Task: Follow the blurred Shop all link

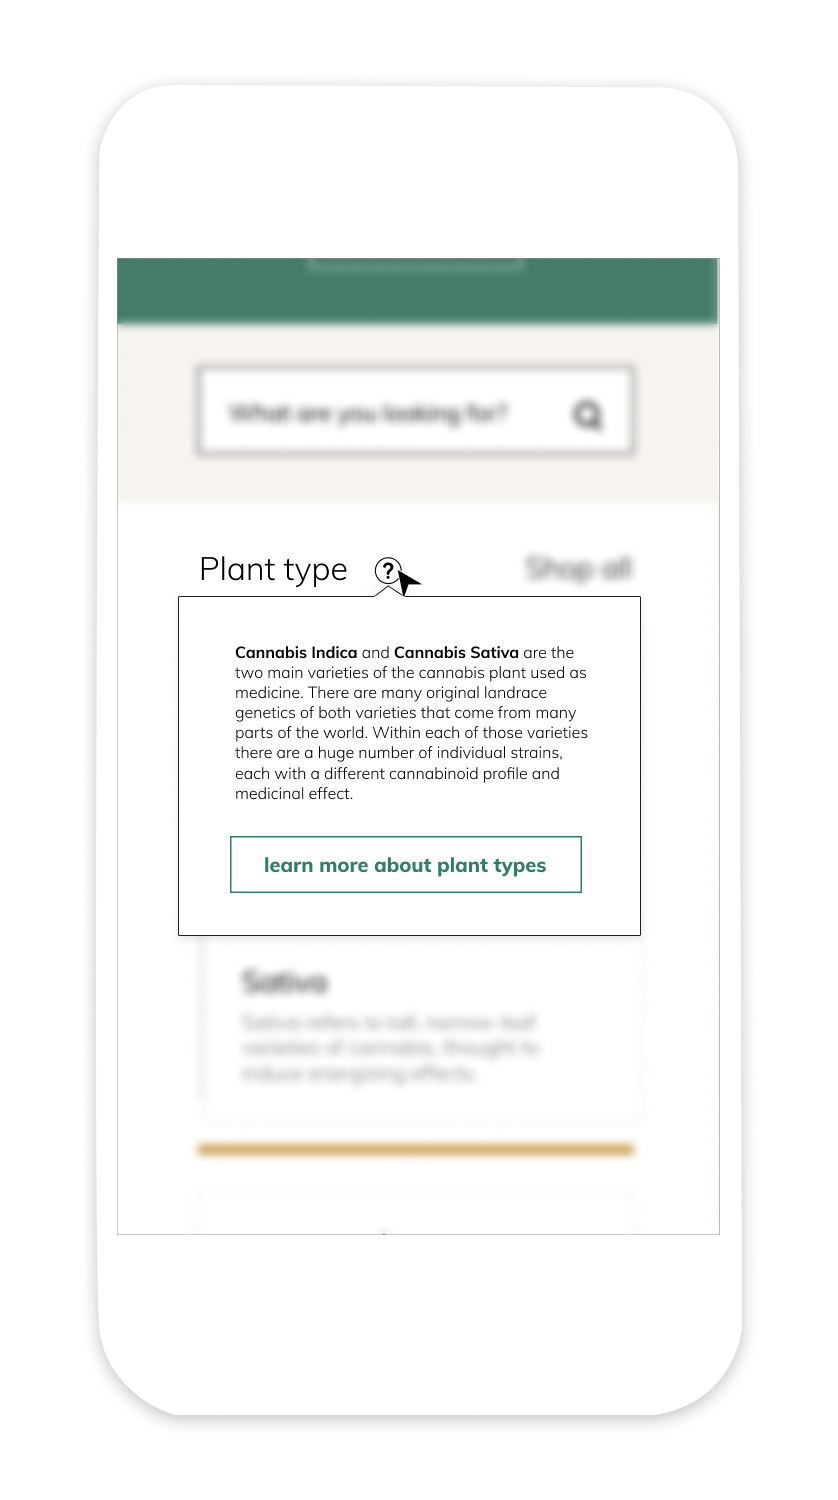Action: click(579, 568)
